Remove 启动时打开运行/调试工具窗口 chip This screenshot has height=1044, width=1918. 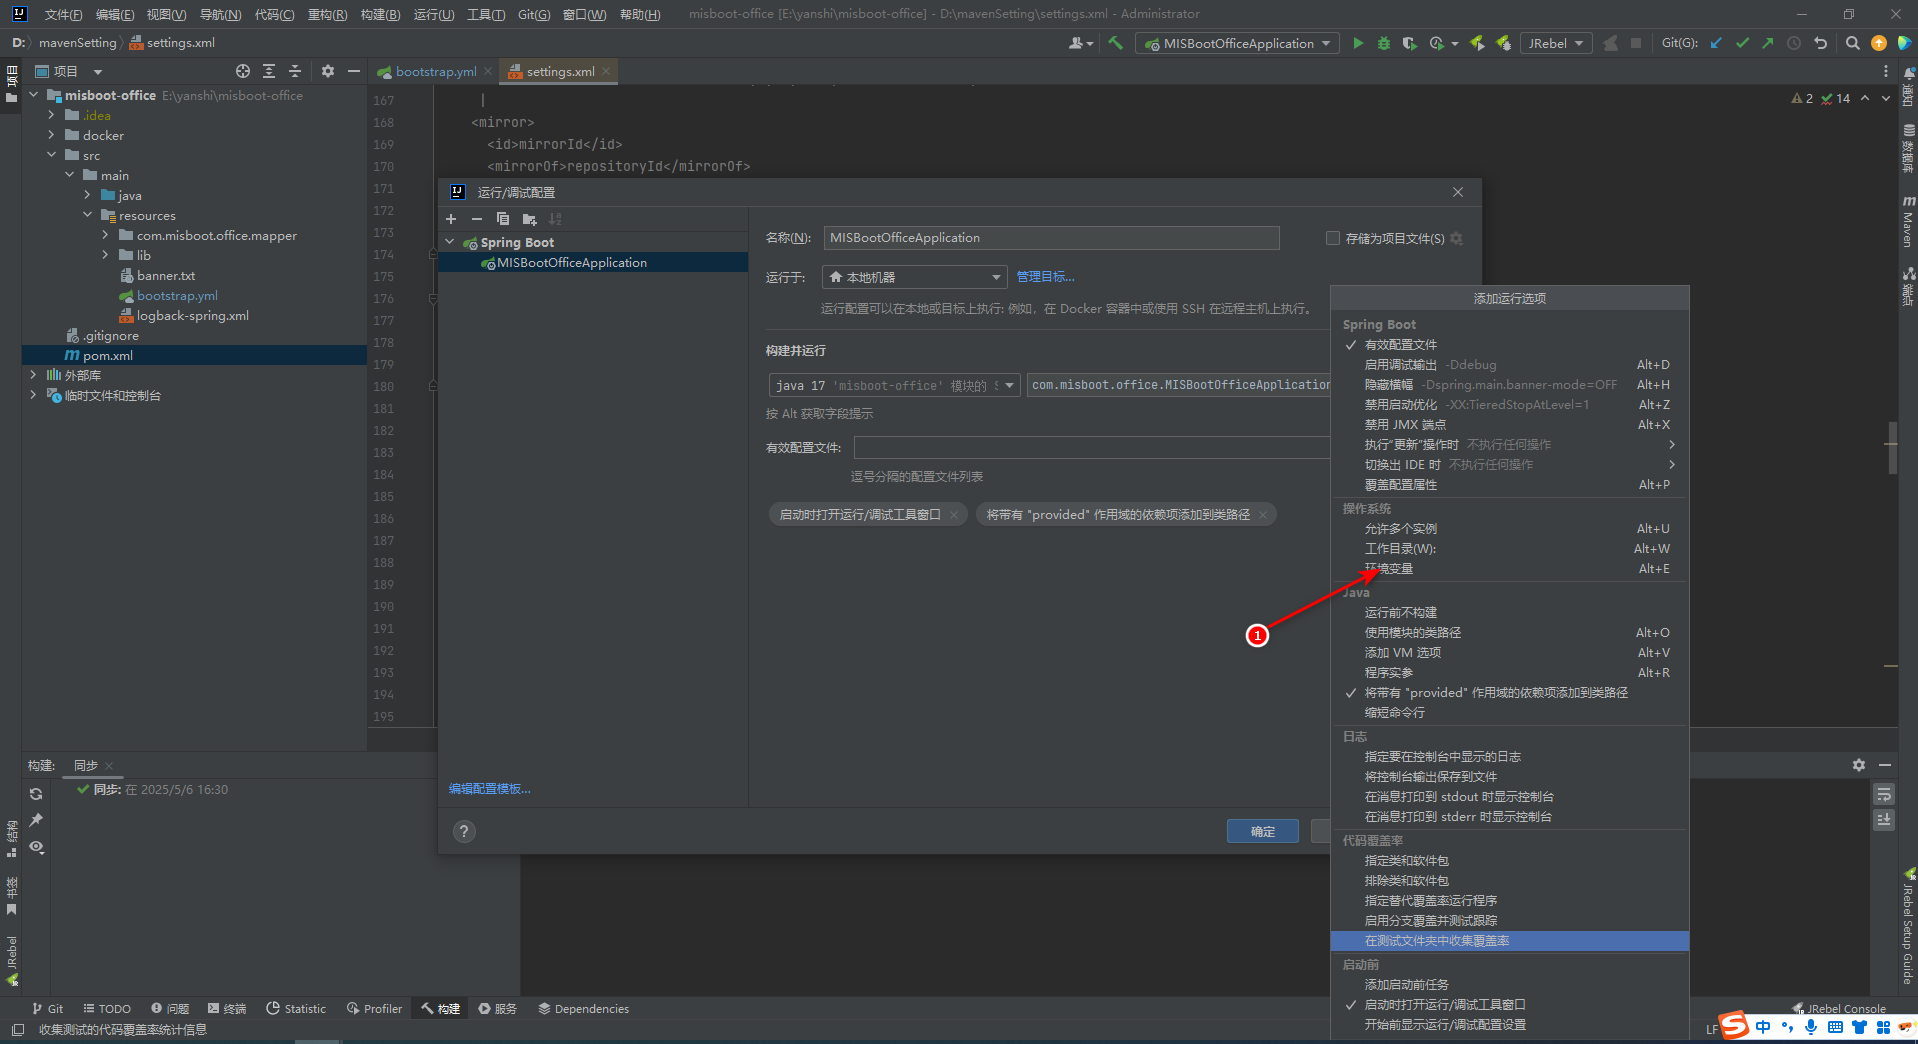pyautogui.click(x=954, y=515)
